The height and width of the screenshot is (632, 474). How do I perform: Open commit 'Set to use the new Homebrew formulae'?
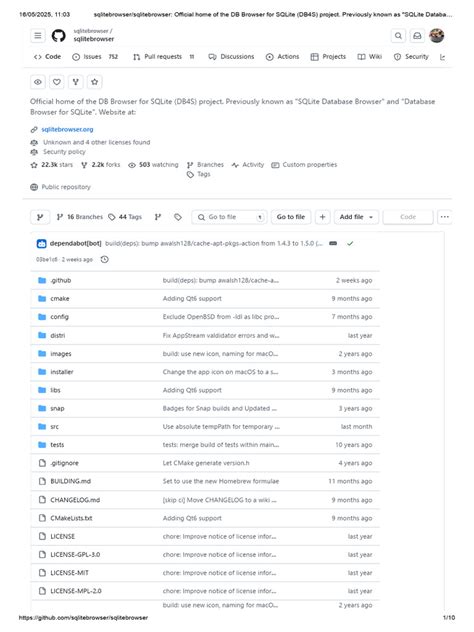point(221,482)
